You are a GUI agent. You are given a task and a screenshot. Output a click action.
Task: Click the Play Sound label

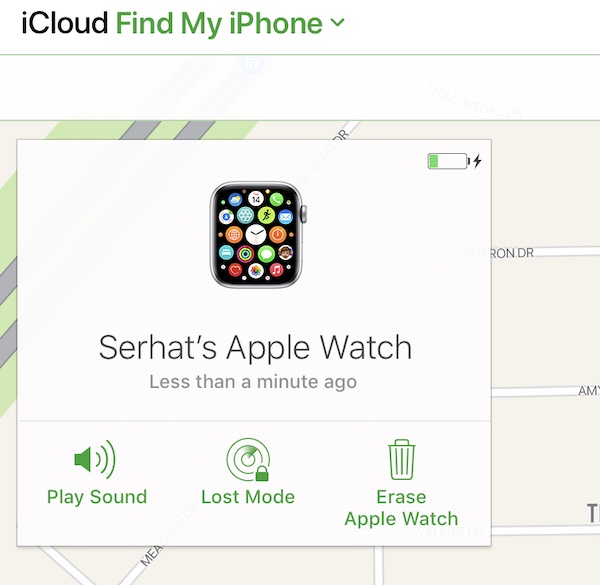click(x=97, y=497)
